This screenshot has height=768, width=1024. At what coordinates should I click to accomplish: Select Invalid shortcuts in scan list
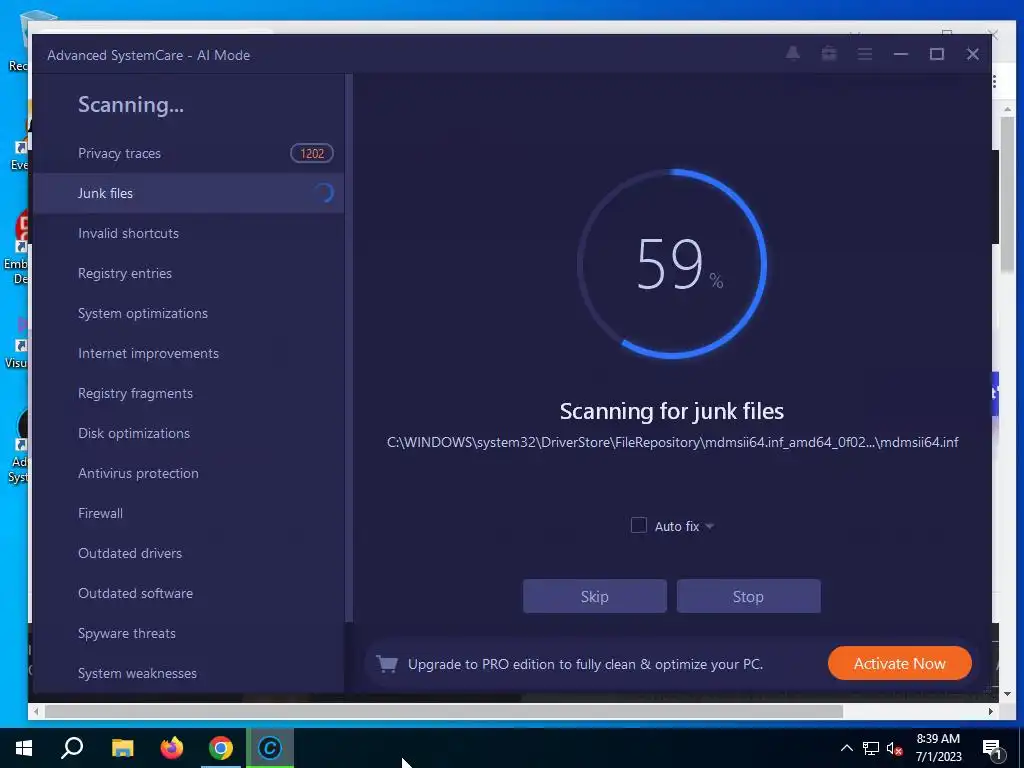[188, 233]
